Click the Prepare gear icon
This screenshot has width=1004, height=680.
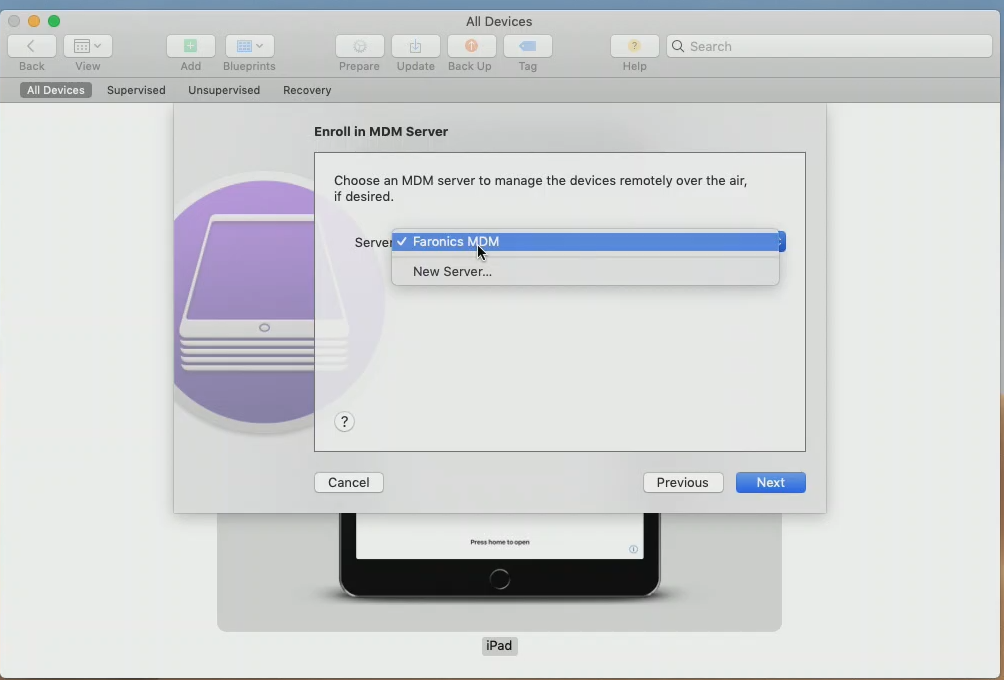point(359,46)
